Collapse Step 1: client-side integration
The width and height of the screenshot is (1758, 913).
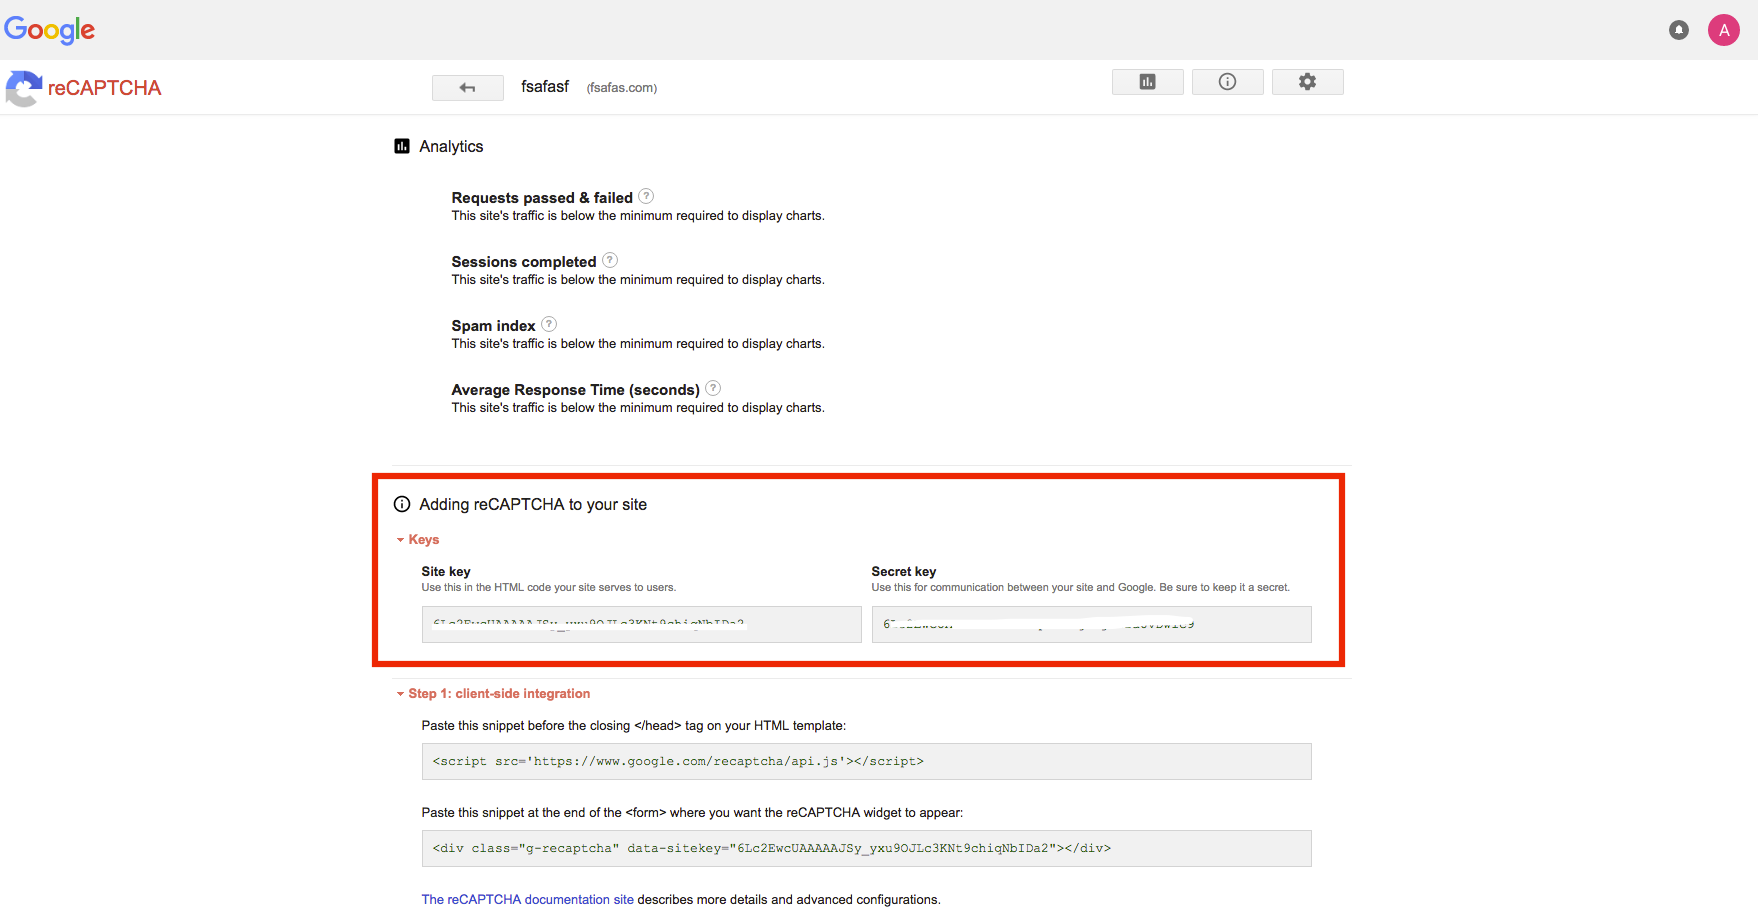493,693
